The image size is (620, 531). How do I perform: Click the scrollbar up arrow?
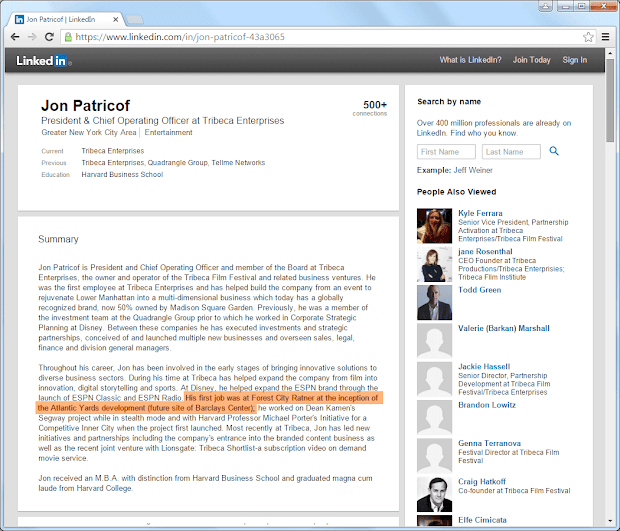[x=610, y=52]
